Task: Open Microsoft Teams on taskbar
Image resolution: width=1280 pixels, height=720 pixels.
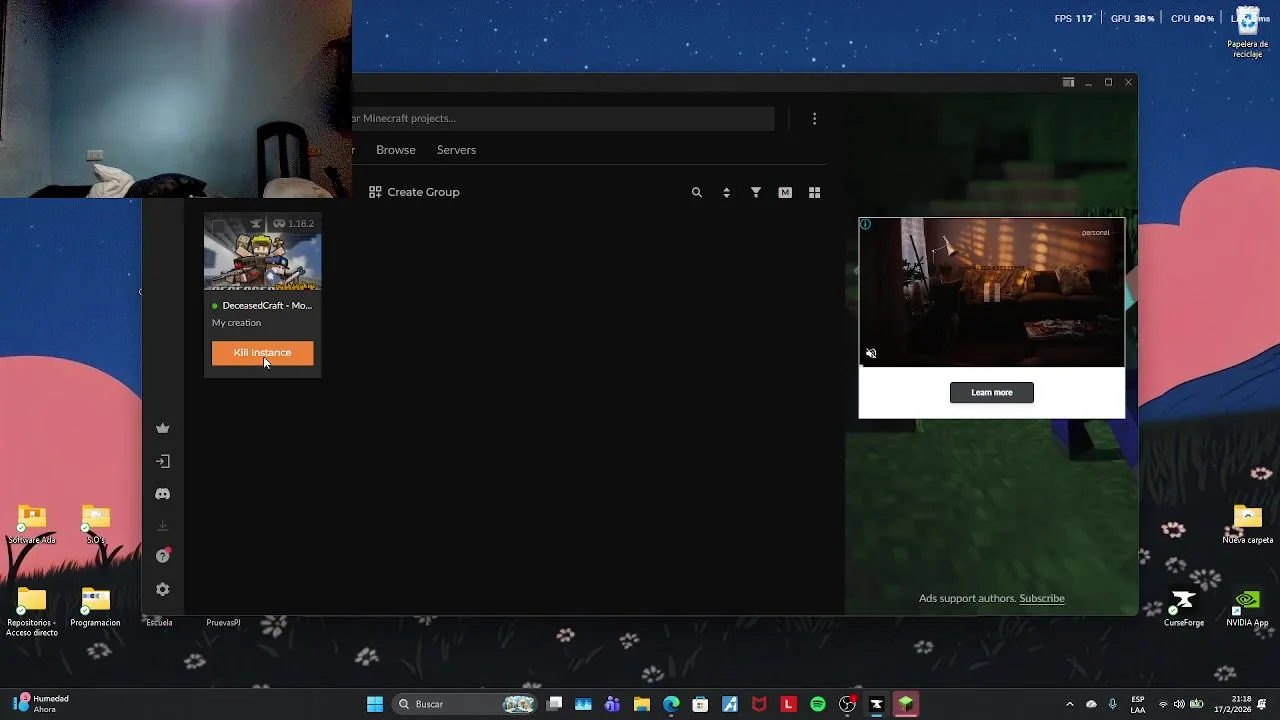Action: (613, 704)
